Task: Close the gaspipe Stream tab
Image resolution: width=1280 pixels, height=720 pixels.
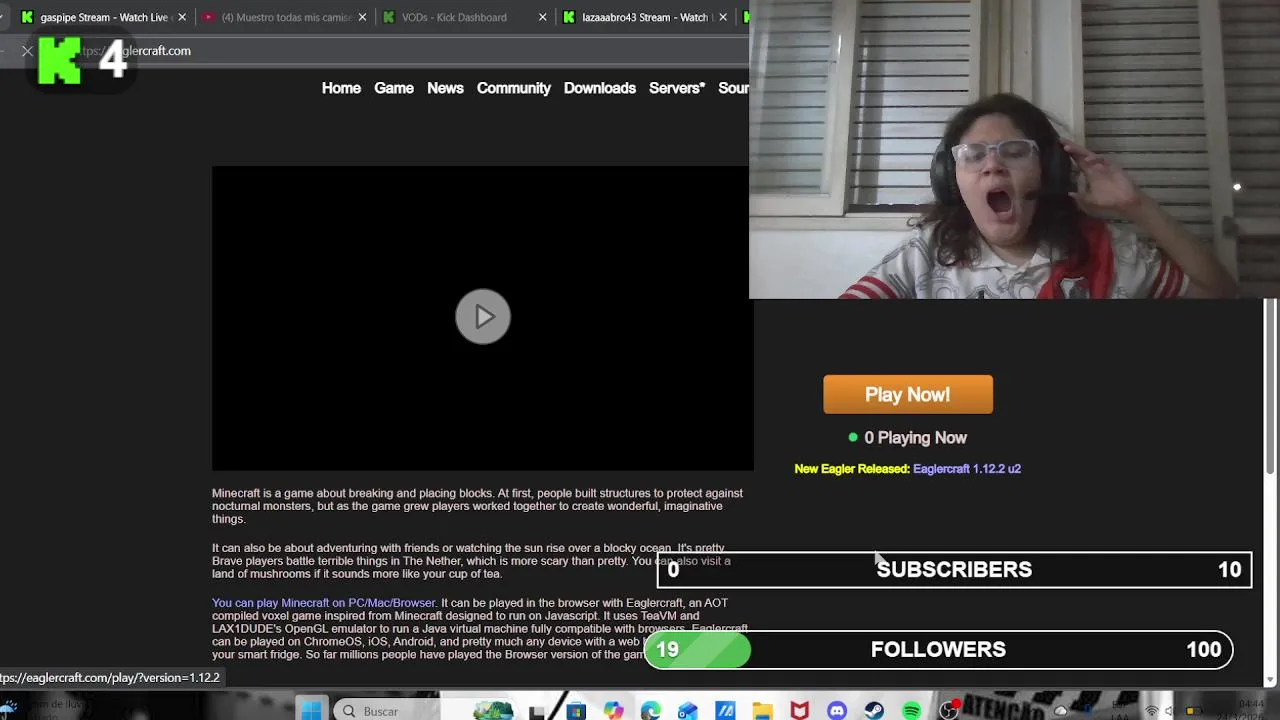Action: click(182, 17)
